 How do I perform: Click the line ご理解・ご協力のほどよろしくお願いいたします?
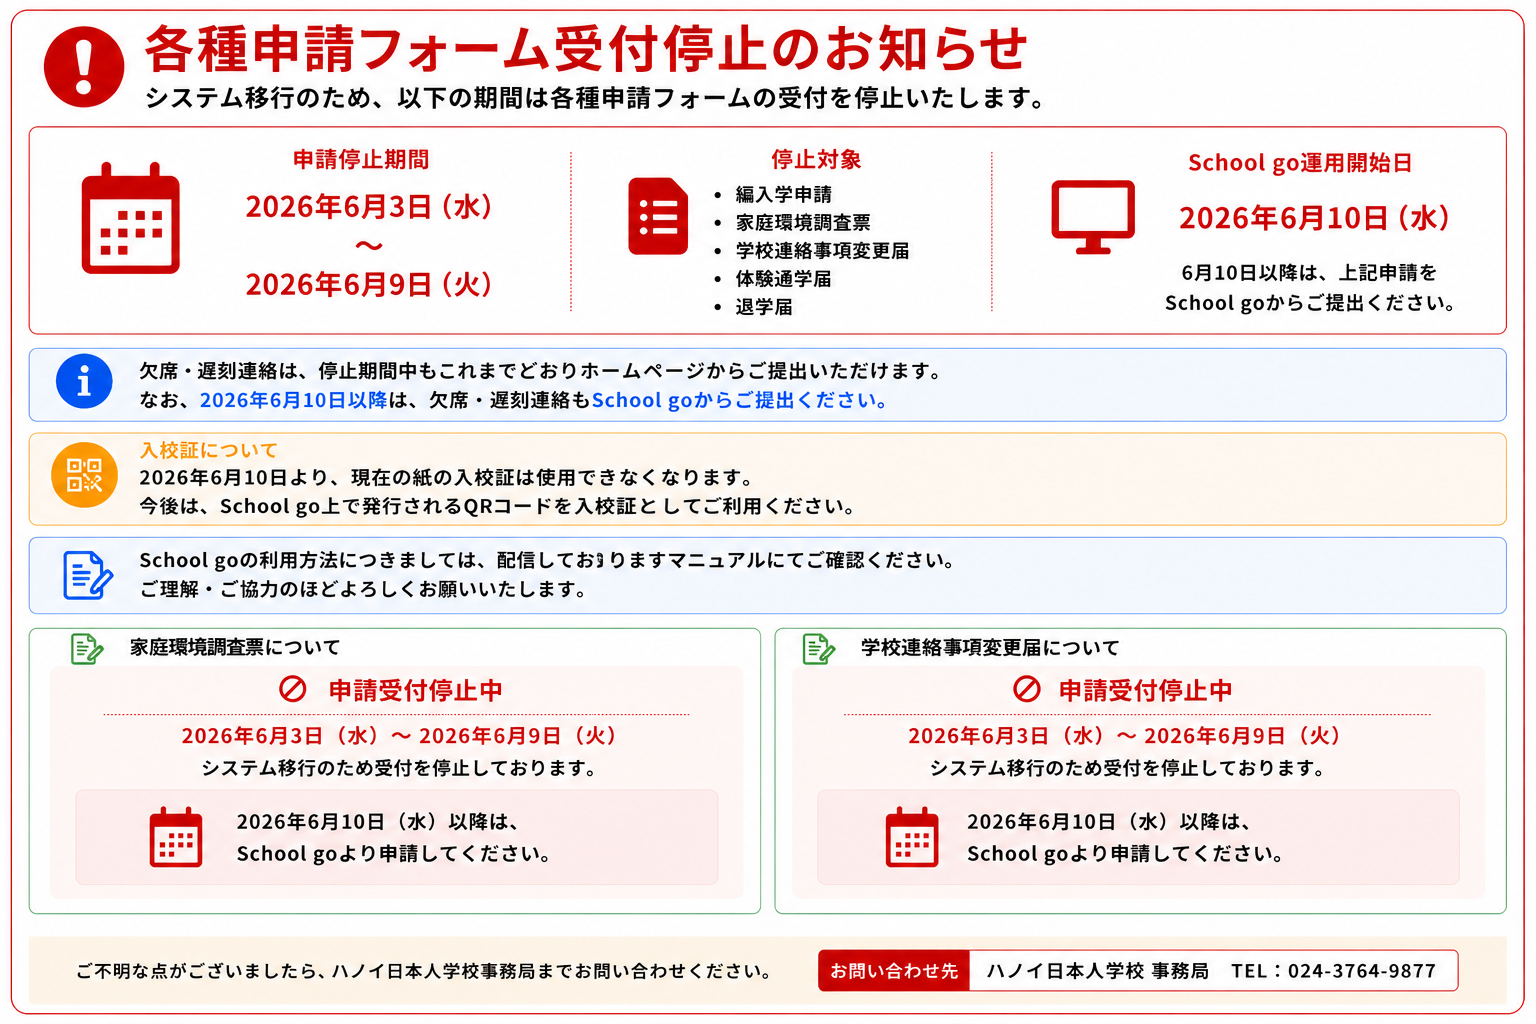coord(363,589)
